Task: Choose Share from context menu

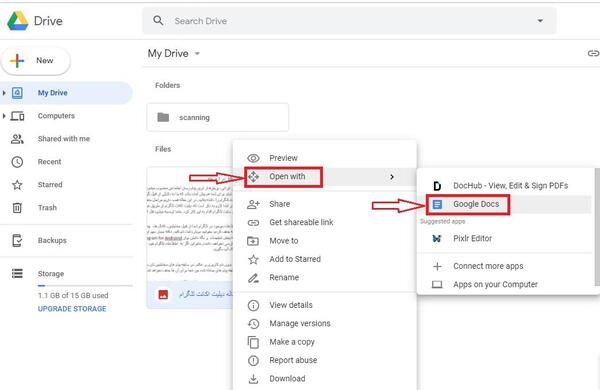Action: coord(324,204)
